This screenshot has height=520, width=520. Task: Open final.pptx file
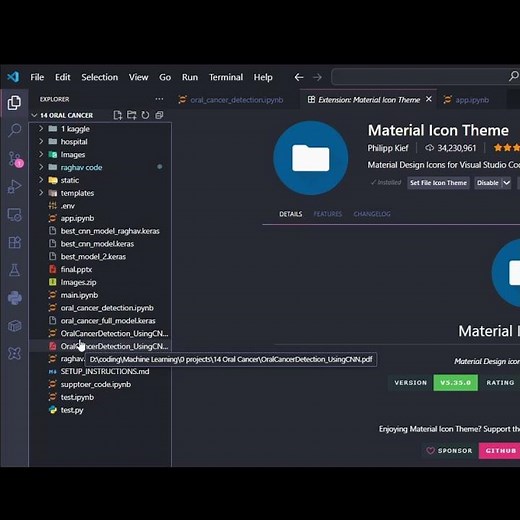(100, 269)
